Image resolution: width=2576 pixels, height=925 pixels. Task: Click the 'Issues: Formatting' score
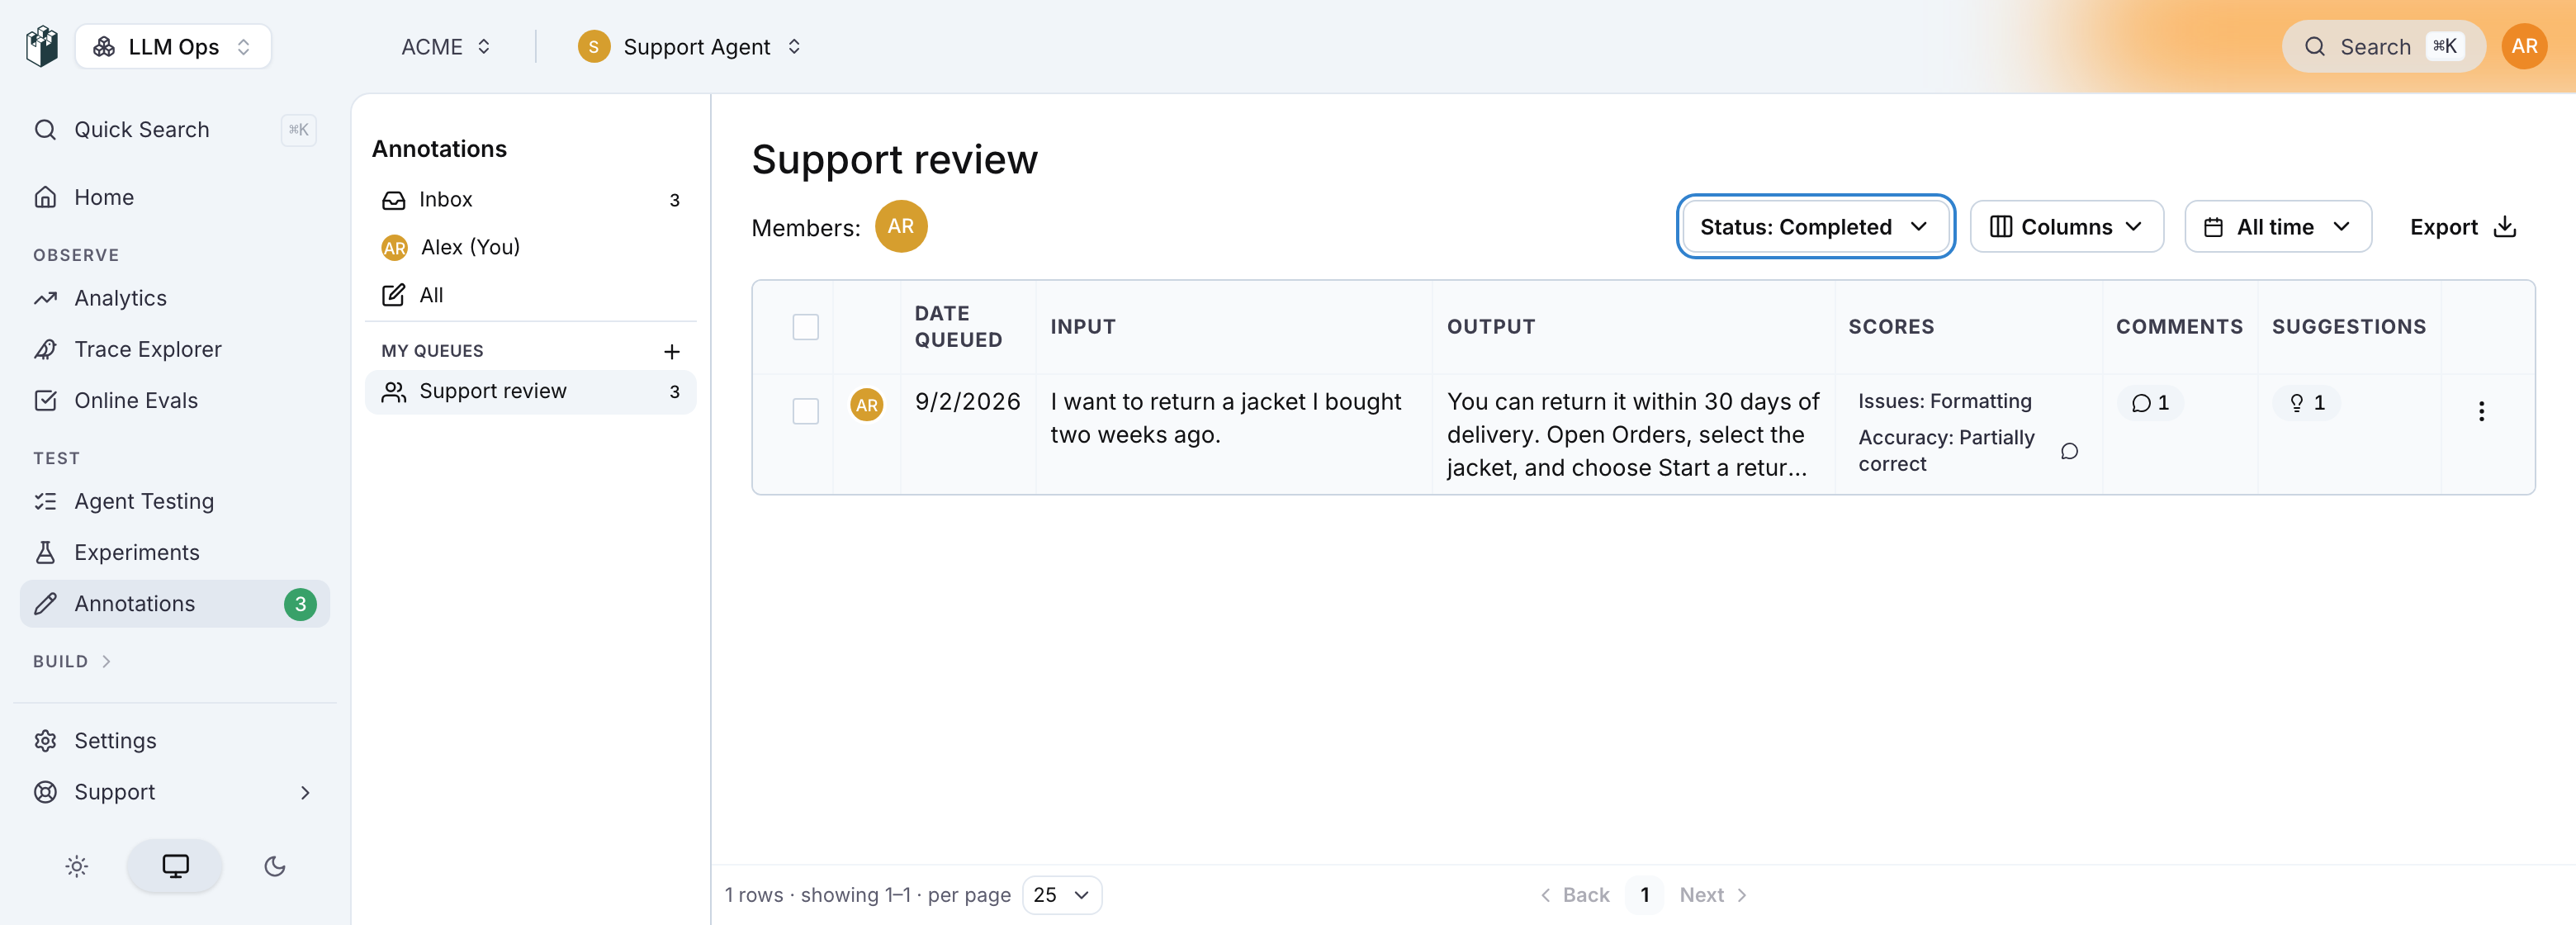(1944, 401)
